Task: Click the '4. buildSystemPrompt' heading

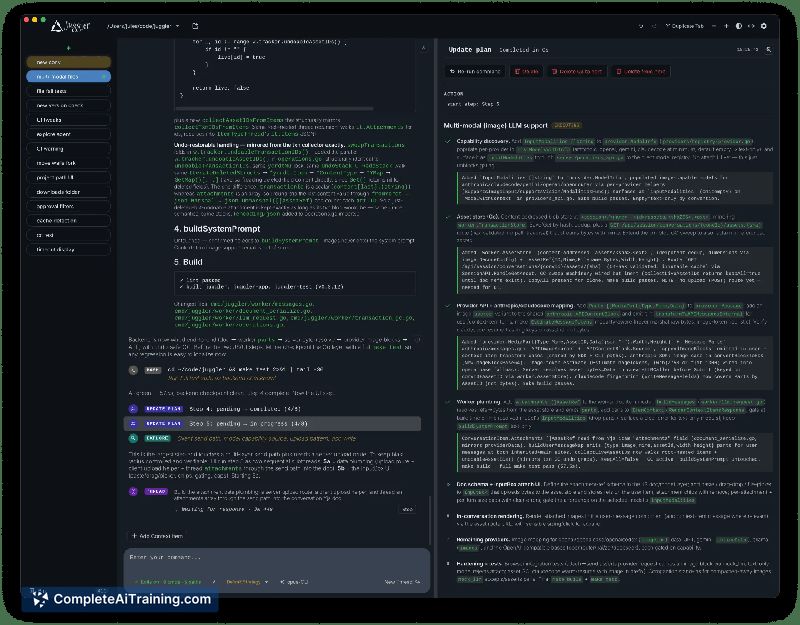Action: point(217,229)
